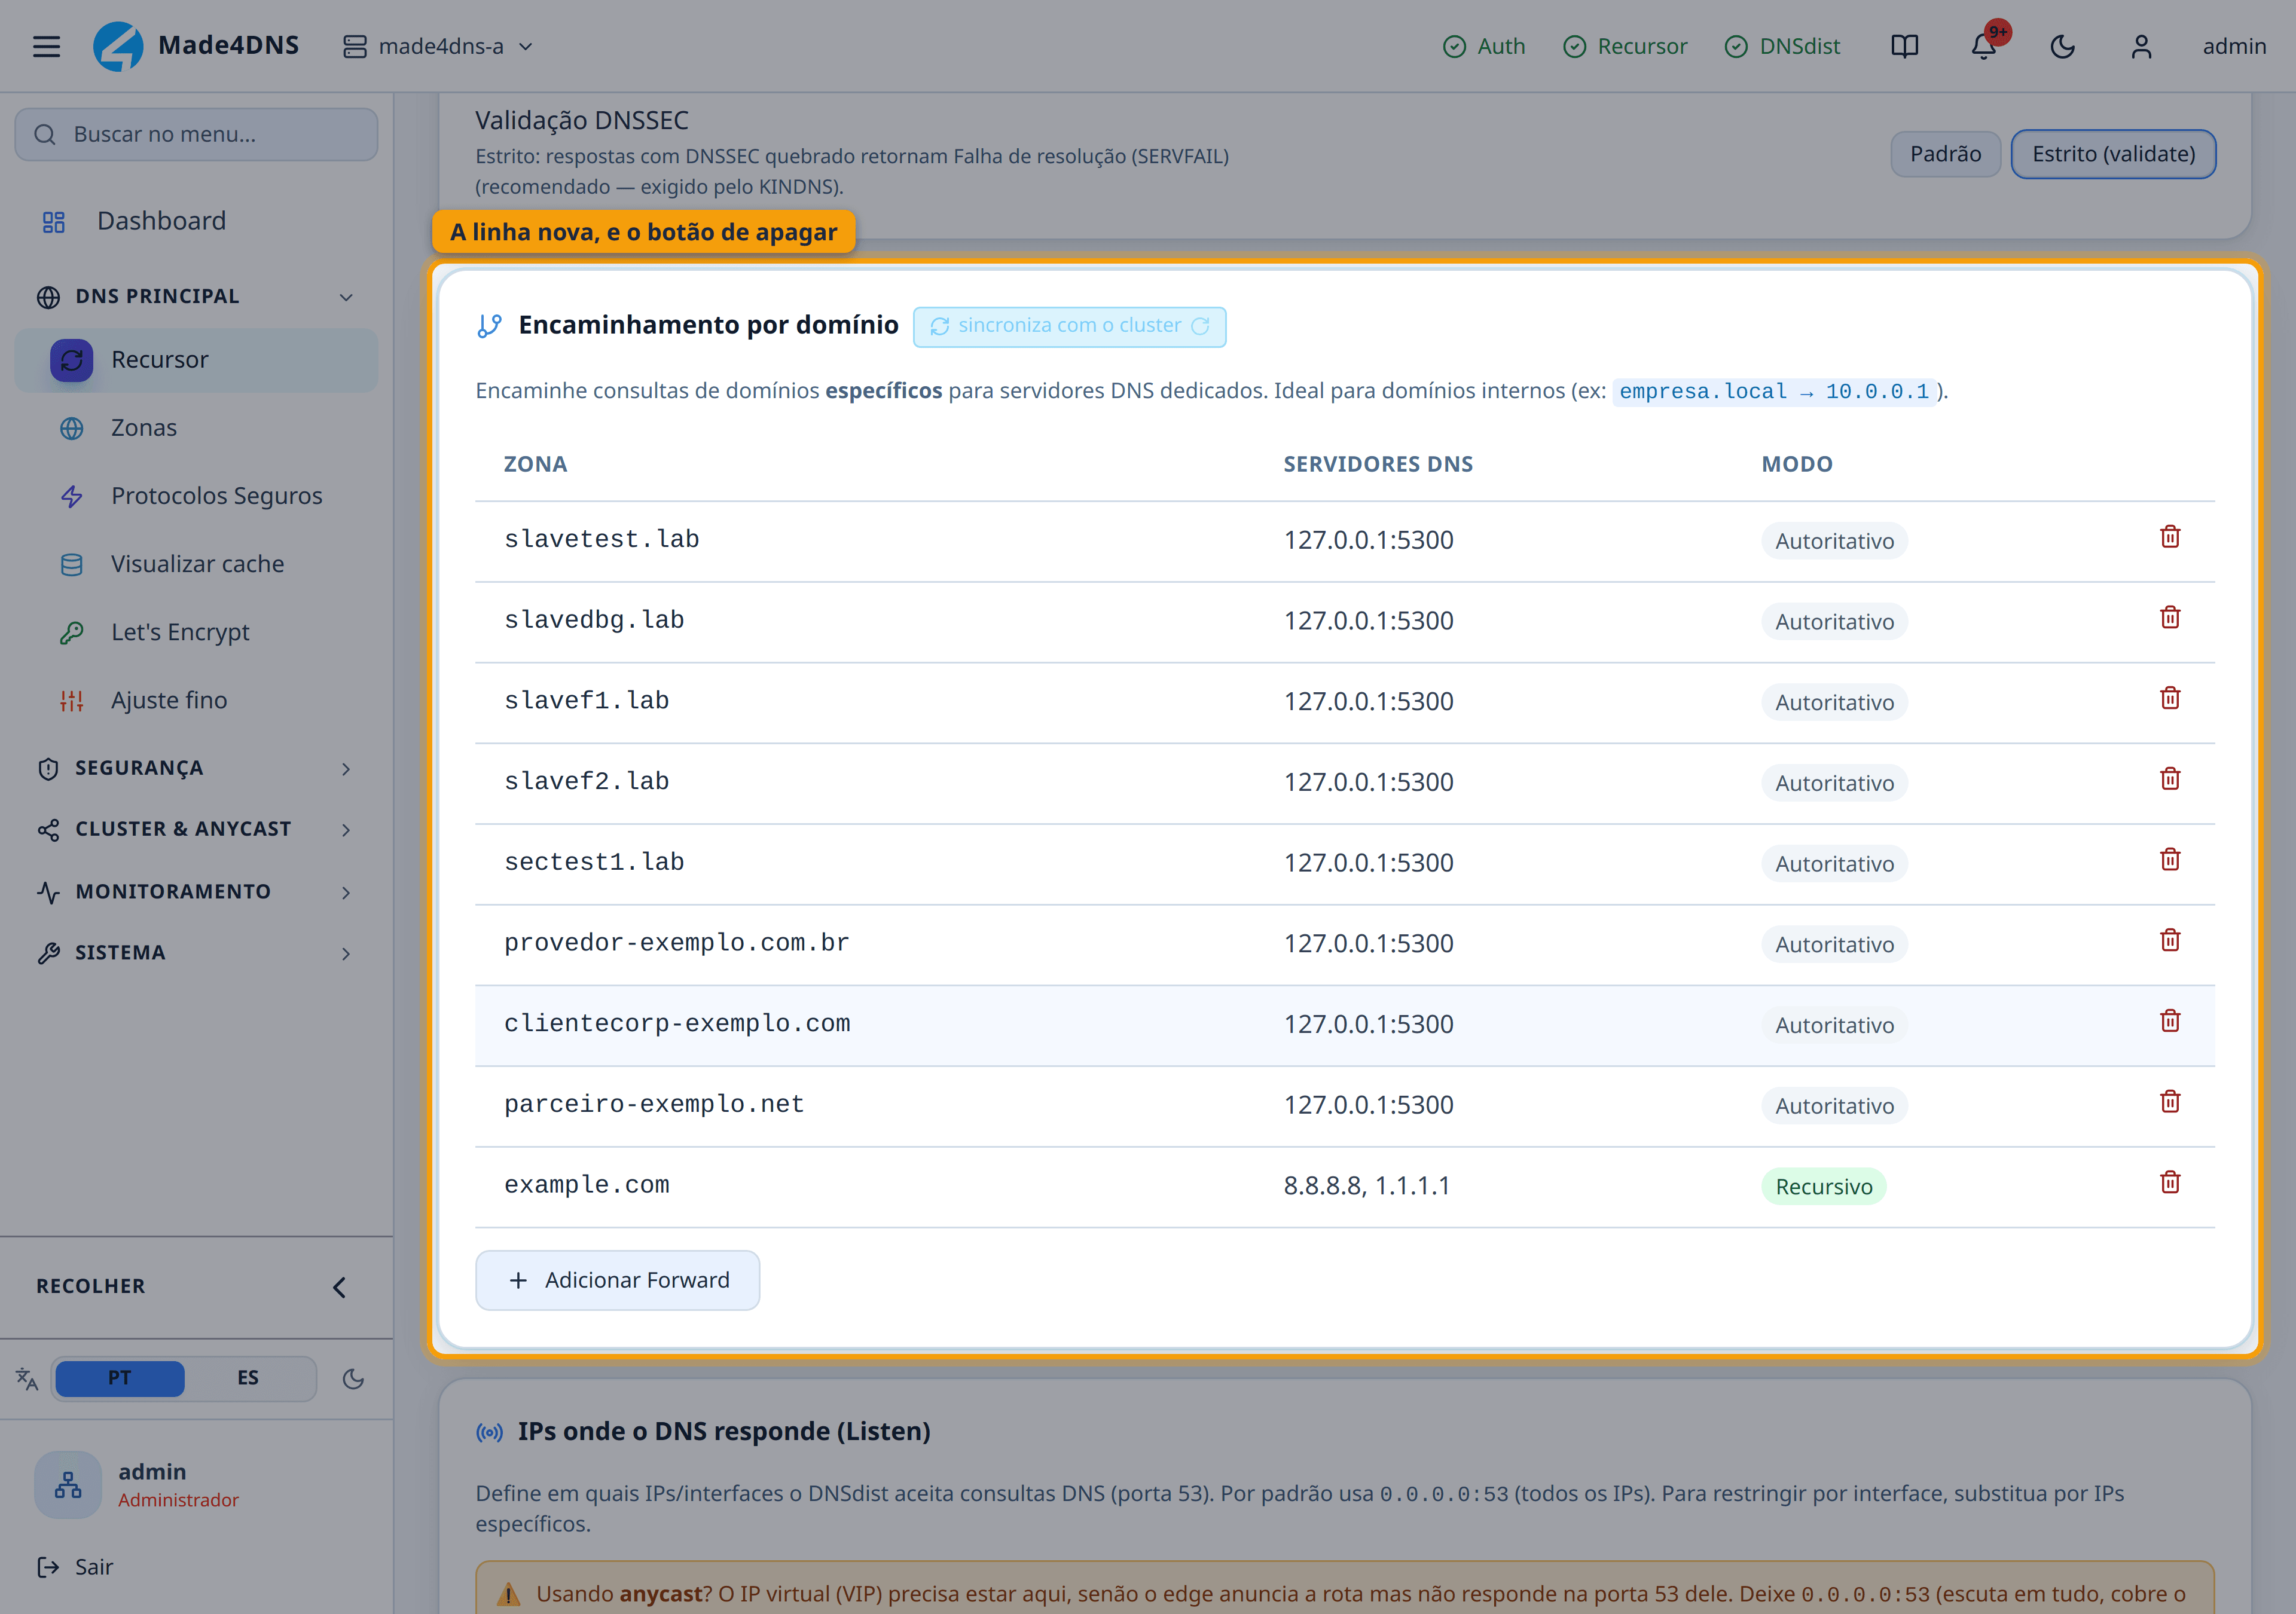Image resolution: width=2296 pixels, height=1614 pixels.
Task: Click the MODO column header
Action: point(1797,464)
